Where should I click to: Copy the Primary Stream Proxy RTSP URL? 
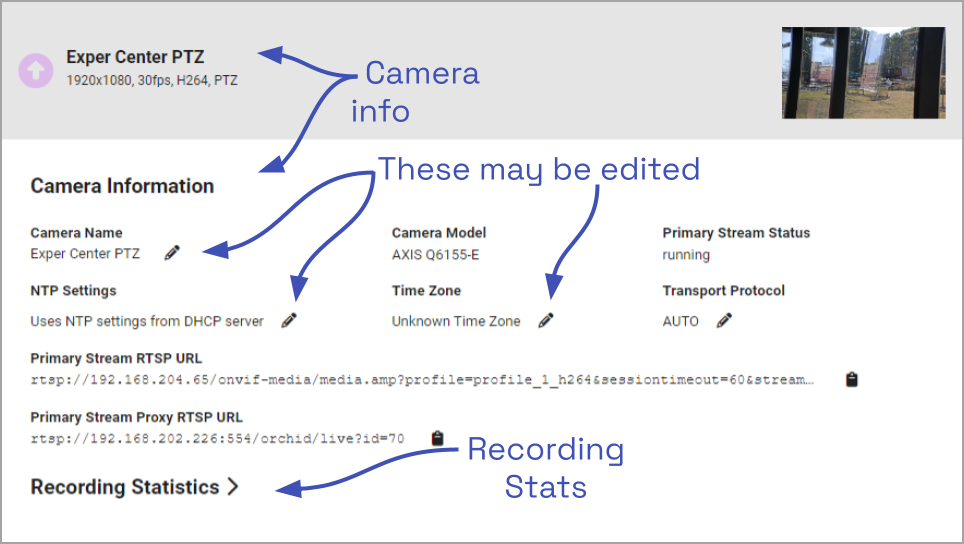tap(437, 438)
